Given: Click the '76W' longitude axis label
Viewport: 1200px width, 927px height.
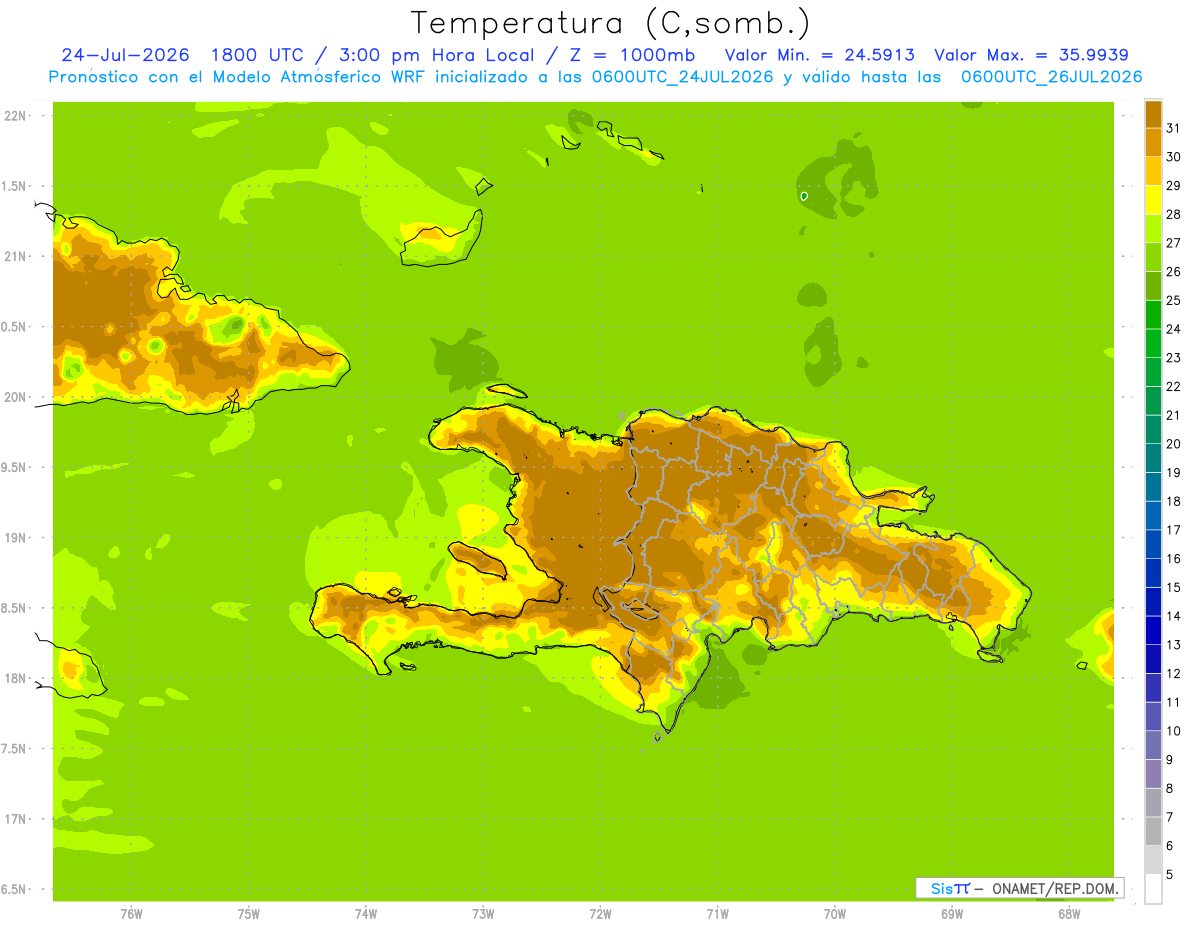Looking at the screenshot, I should pyautogui.click(x=131, y=913).
